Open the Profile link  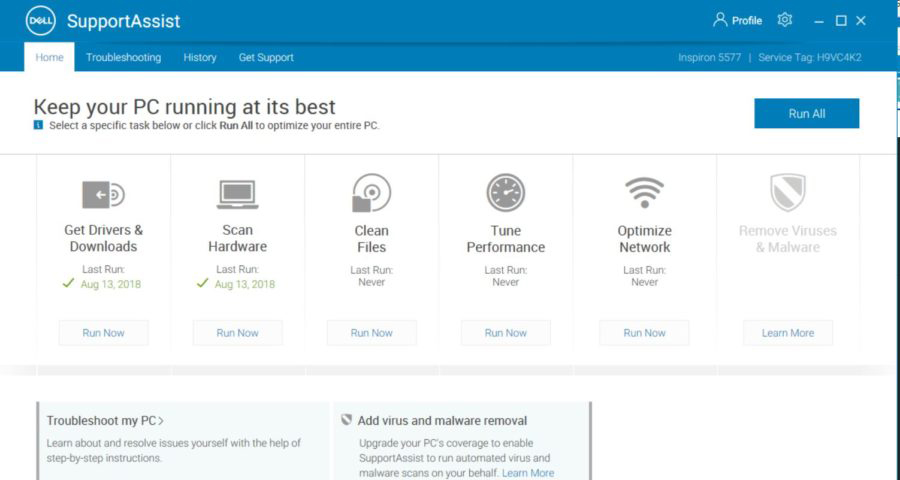pyautogui.click(x=747, y=21)
